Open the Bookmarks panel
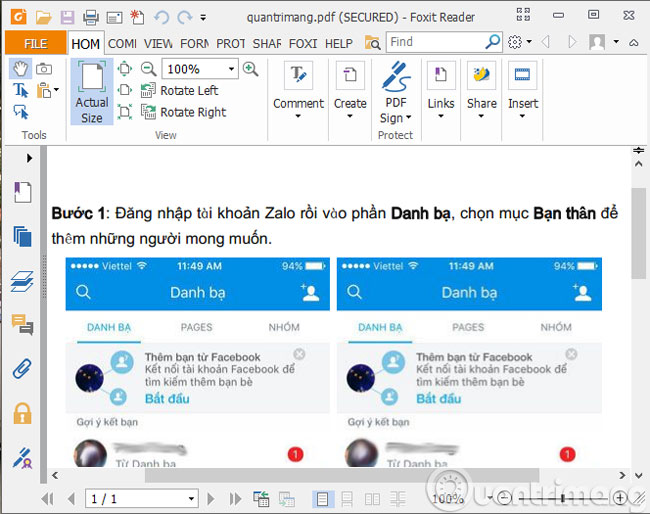The width and height of the screenshot is (650, 514). [22, 192]
